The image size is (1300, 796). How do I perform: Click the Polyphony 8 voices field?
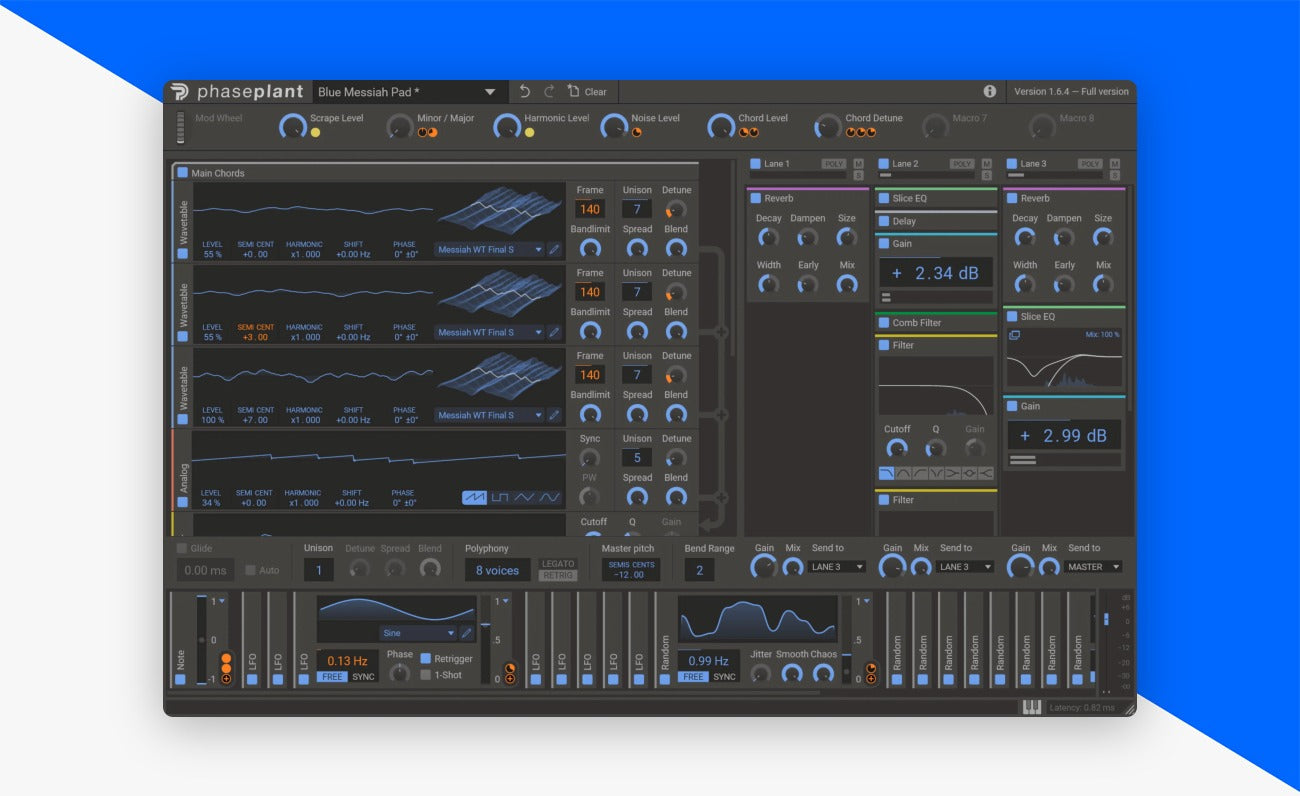[x=497, y=570]
